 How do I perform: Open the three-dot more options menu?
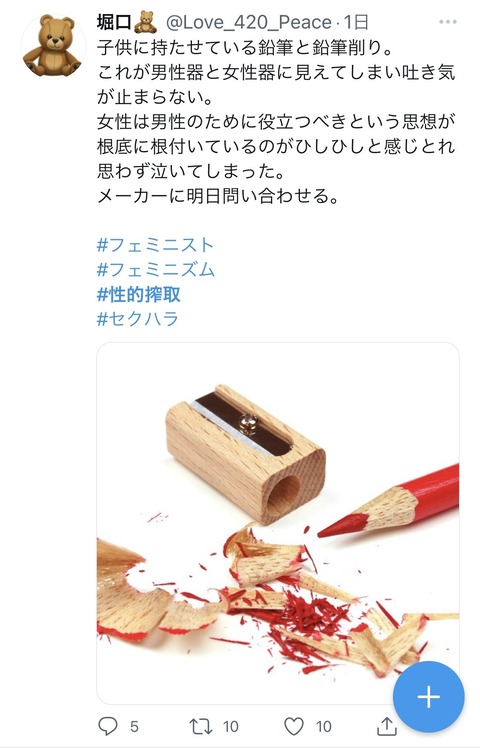tap(448, 22)
